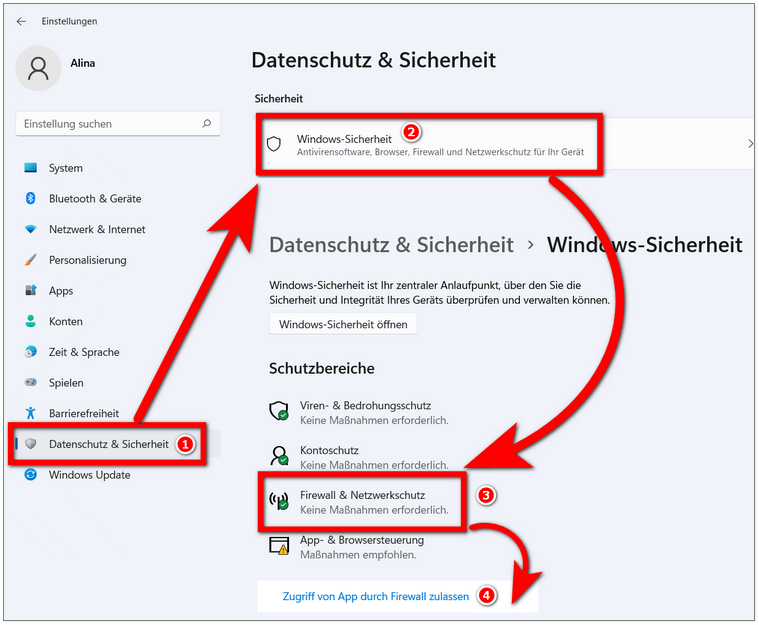Image resolution: width=759 pixels, height=625 pixels.
Task: Click the Sicherheit section label
Action: 279,98
